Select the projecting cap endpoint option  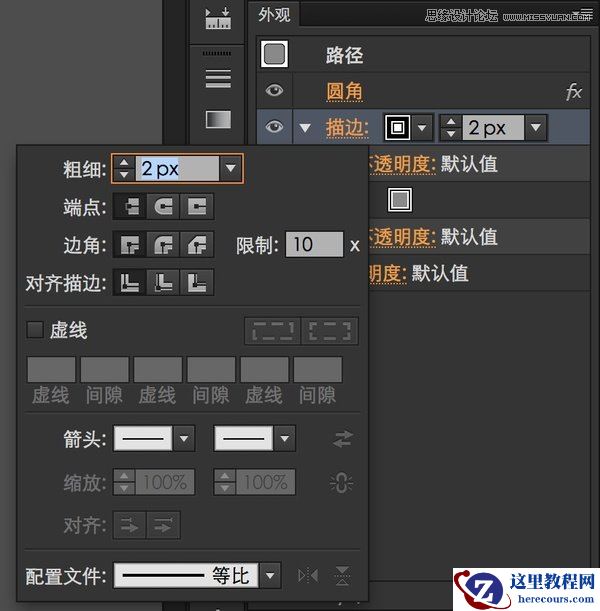pyautogui.click(x=197, y=207)
